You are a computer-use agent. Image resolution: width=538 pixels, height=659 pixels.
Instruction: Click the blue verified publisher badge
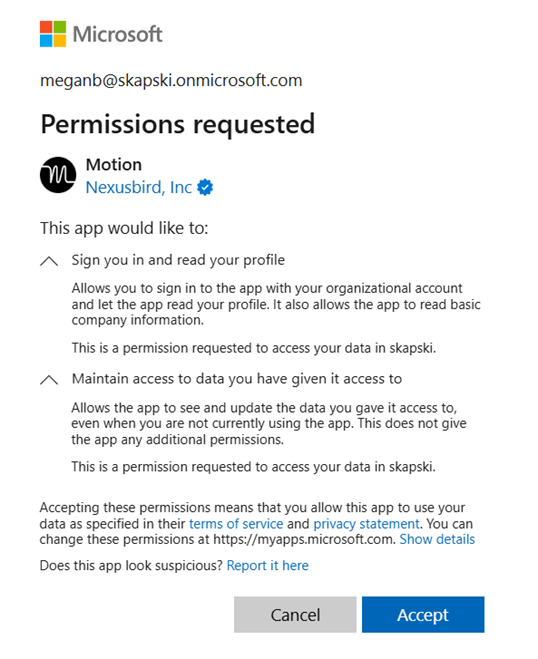tap(205, 187)
